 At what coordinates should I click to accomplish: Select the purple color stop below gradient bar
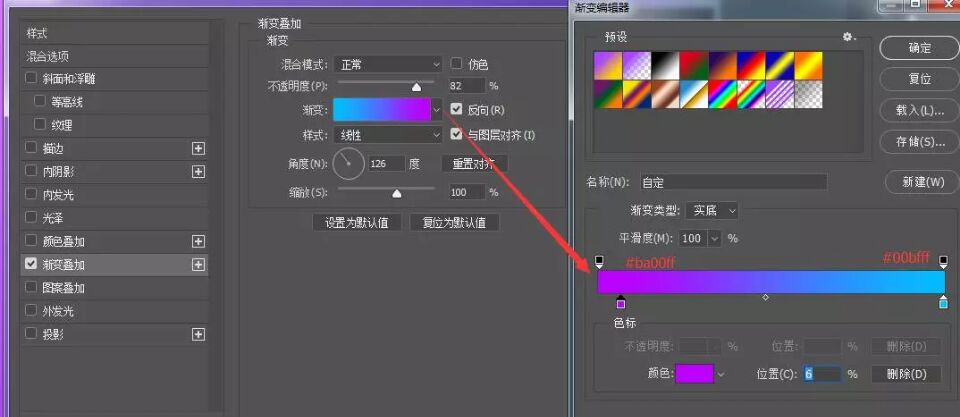tap(621, 302)
